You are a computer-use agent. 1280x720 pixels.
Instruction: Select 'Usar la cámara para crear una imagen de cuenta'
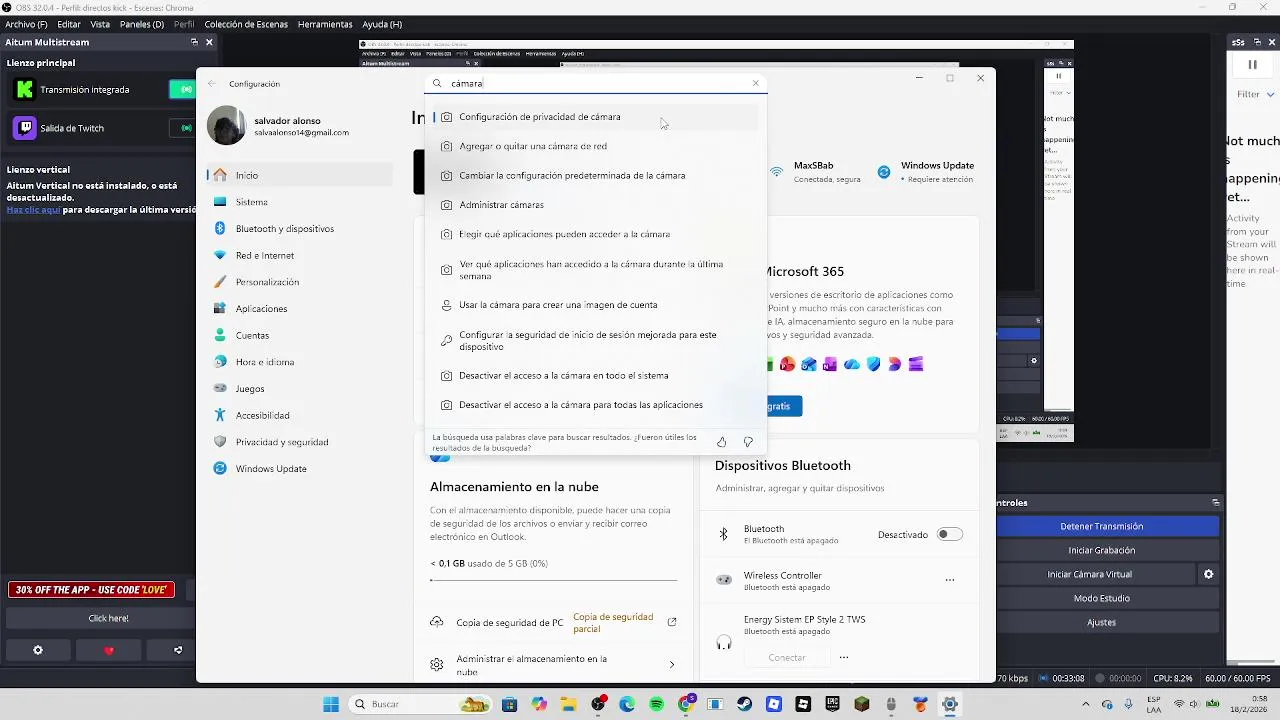[x=595, y=305]
